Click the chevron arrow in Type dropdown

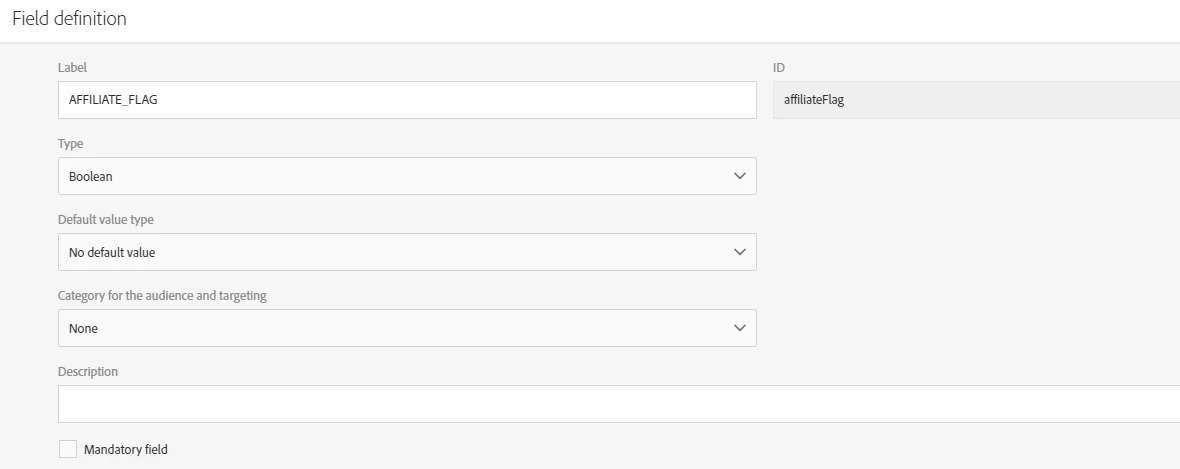pos(739,176)
